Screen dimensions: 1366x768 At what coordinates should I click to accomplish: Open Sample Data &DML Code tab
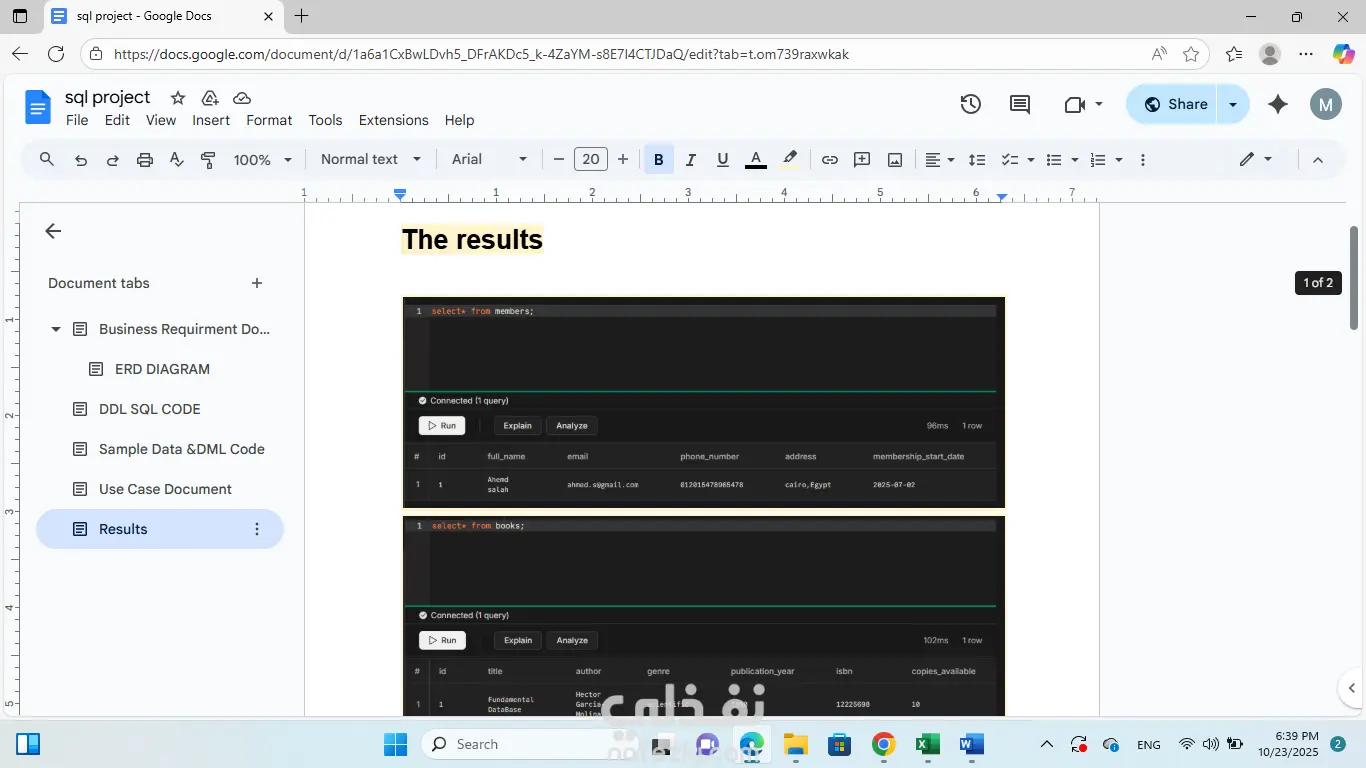pos(182,449)
